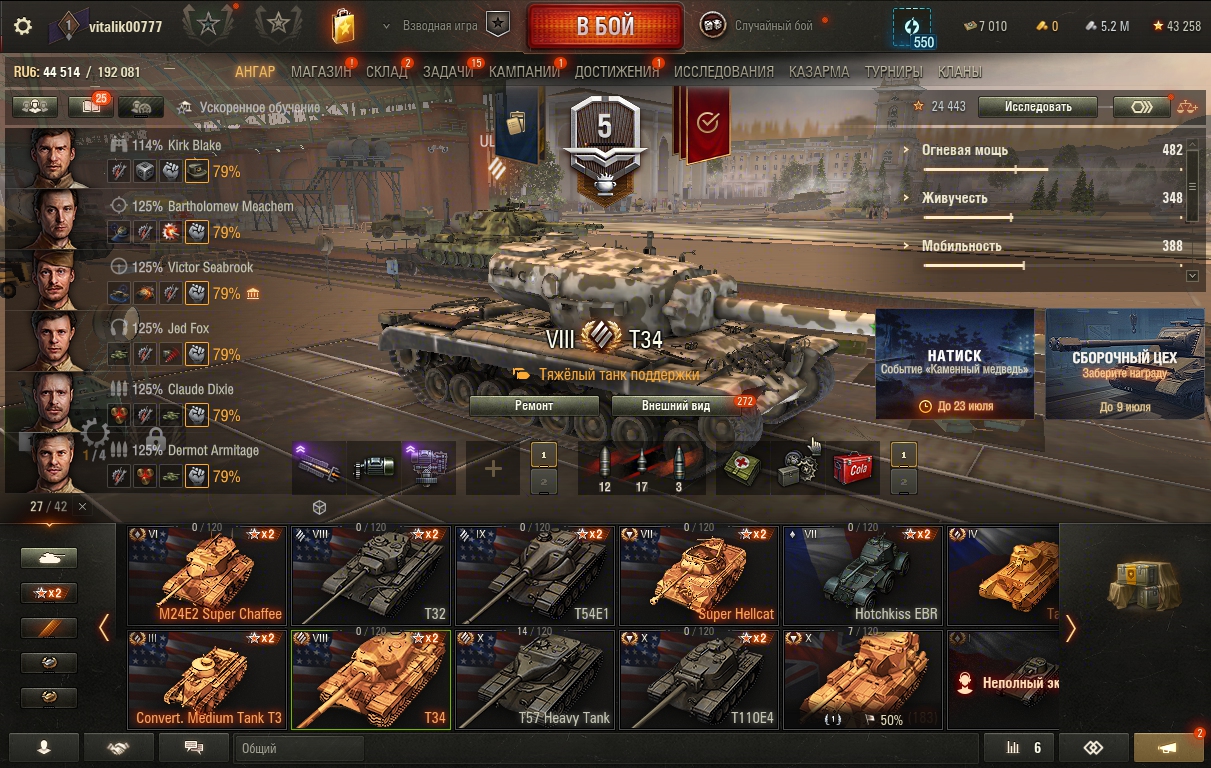Expand the Взводная игра platoon dropdown
Viewport: 1211px width, 768px height.
pyautogui.click(x=388, y=26)
